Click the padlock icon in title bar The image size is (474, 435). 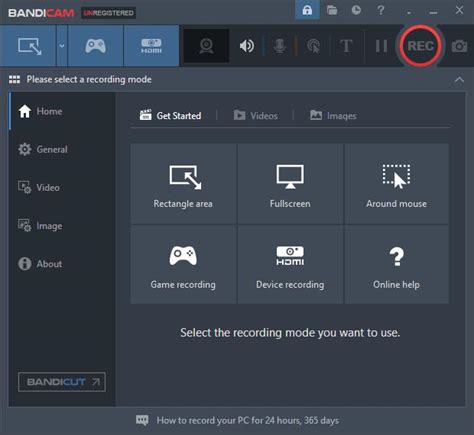click(307, 10)
